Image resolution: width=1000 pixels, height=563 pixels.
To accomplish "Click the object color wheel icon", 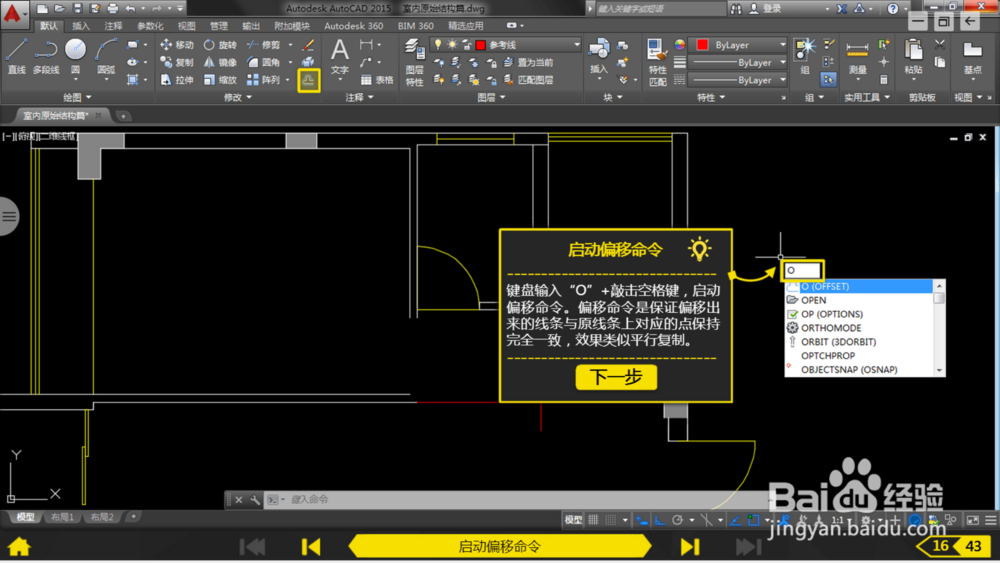I will pyautogui.click(x=680, y=45).
